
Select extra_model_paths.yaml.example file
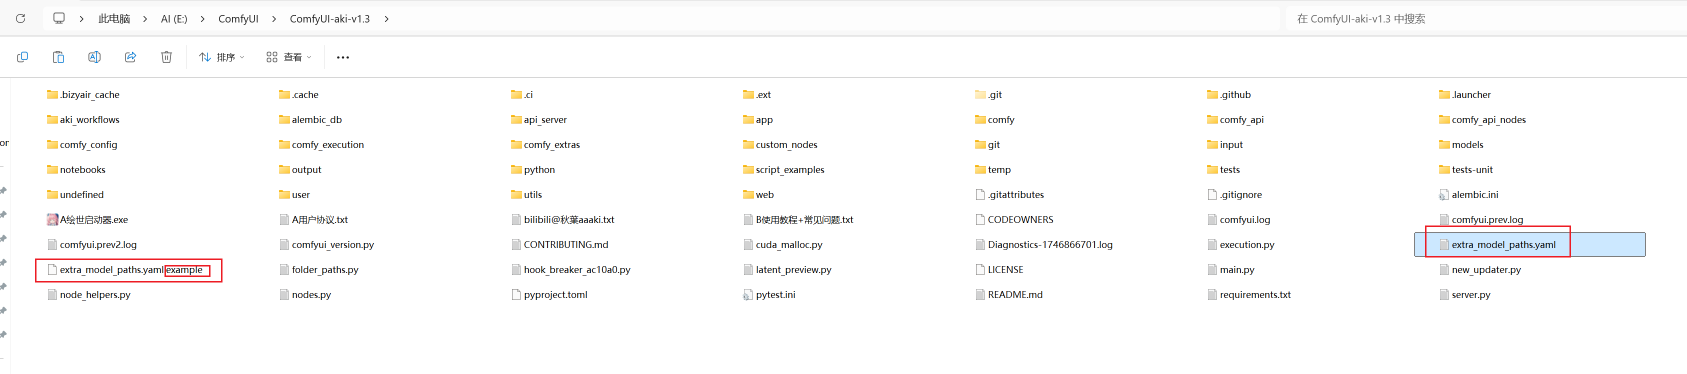125,269
